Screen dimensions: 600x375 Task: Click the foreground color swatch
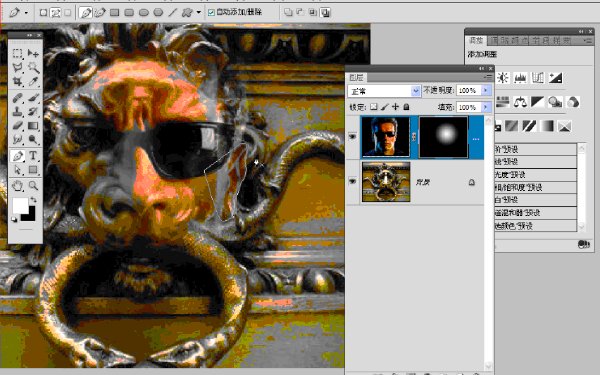point(20,205)
